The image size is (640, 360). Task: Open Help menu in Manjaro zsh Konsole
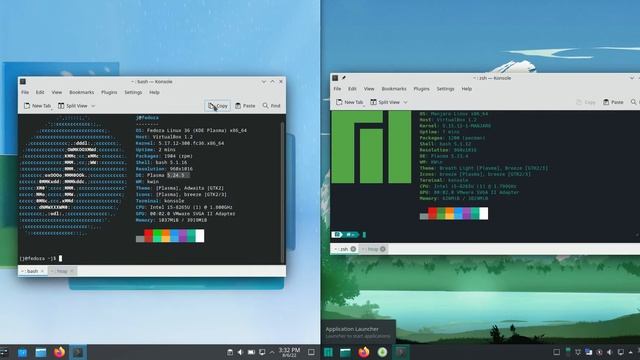pos(467,89)
